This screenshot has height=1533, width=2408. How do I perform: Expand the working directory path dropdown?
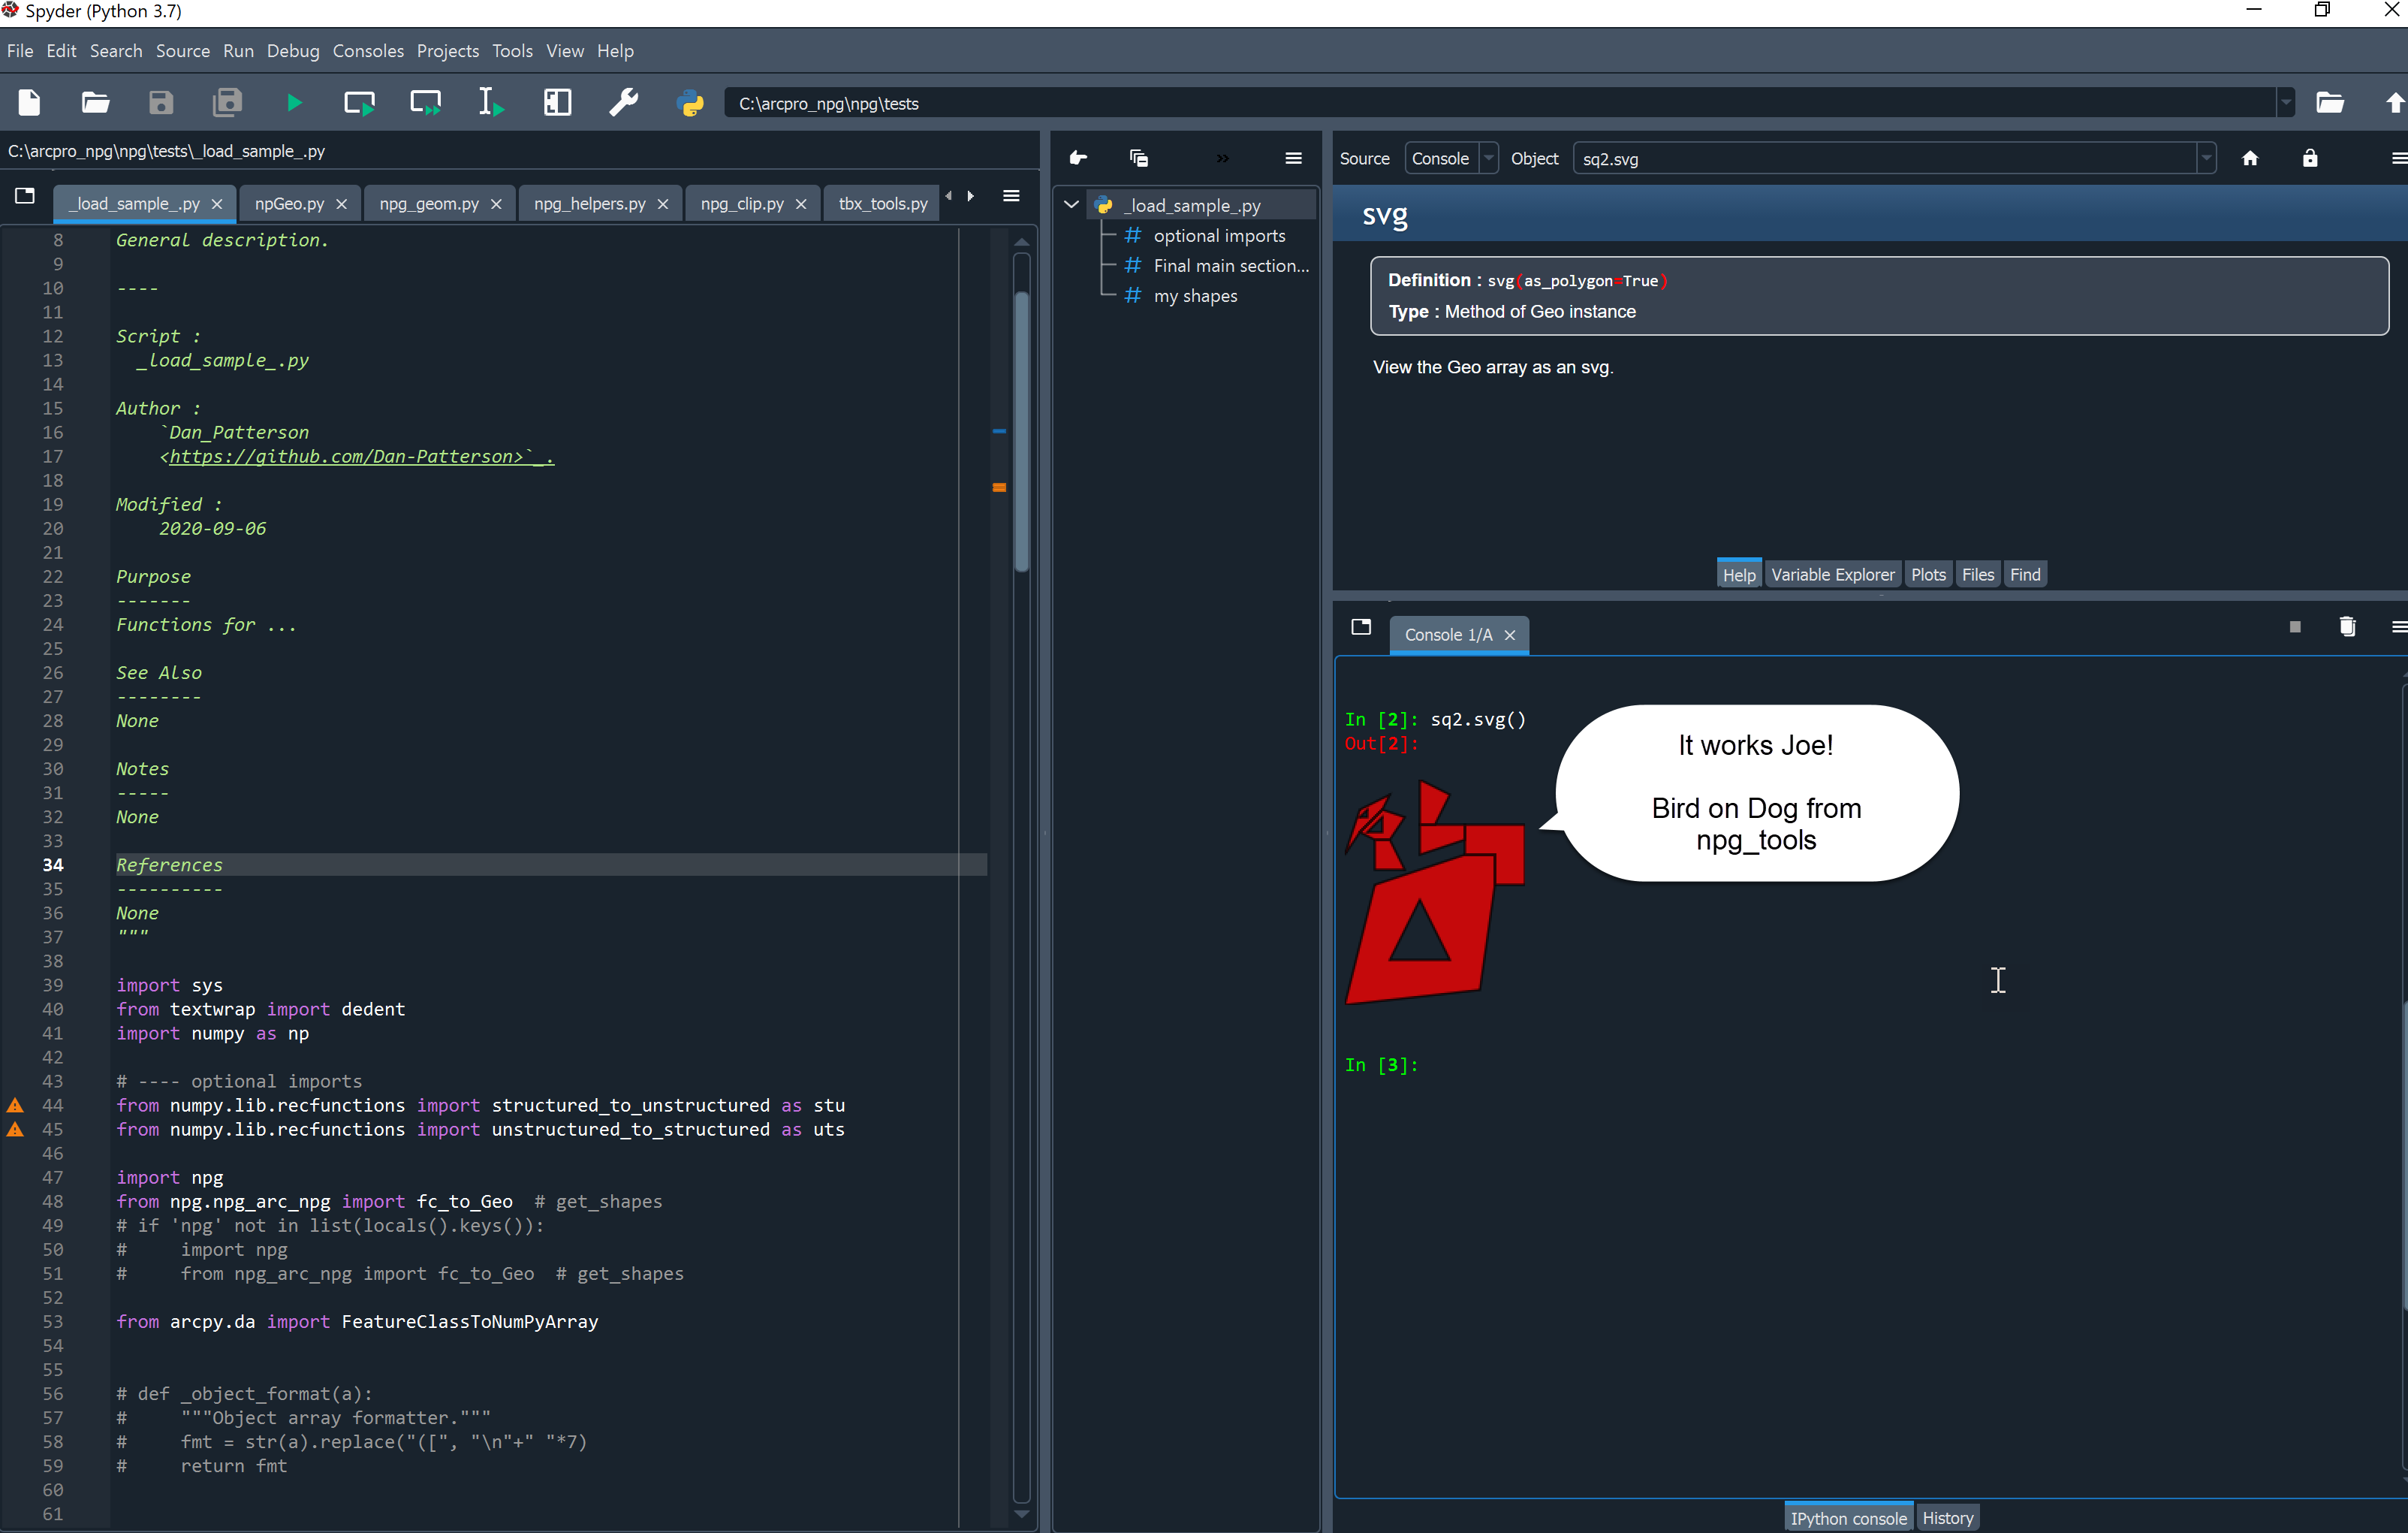click(x=2285, y=103)
